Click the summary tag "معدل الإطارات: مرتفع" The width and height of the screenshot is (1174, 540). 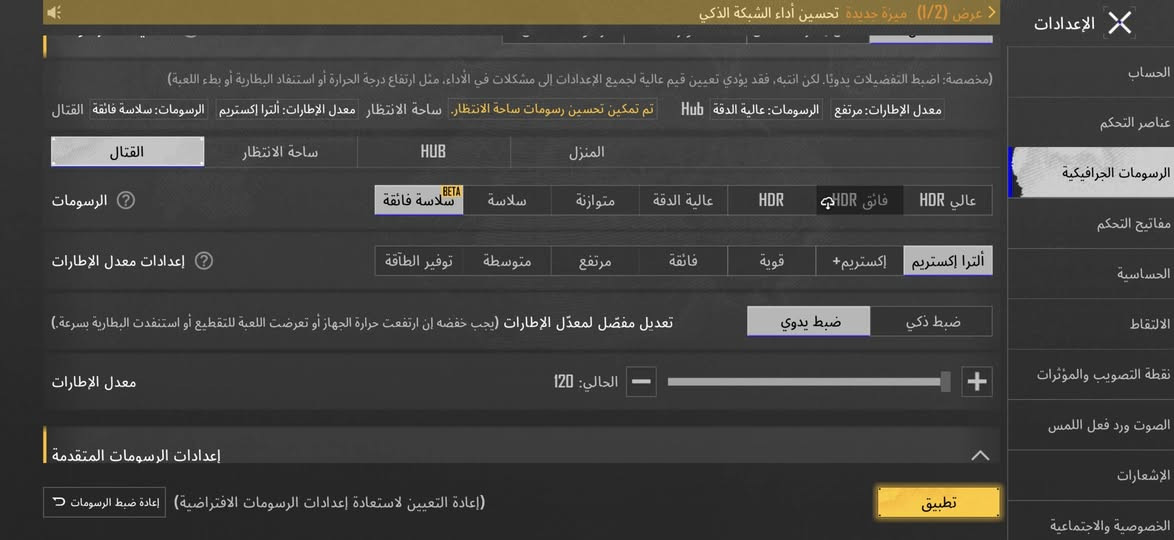click(x=887, y=110)
